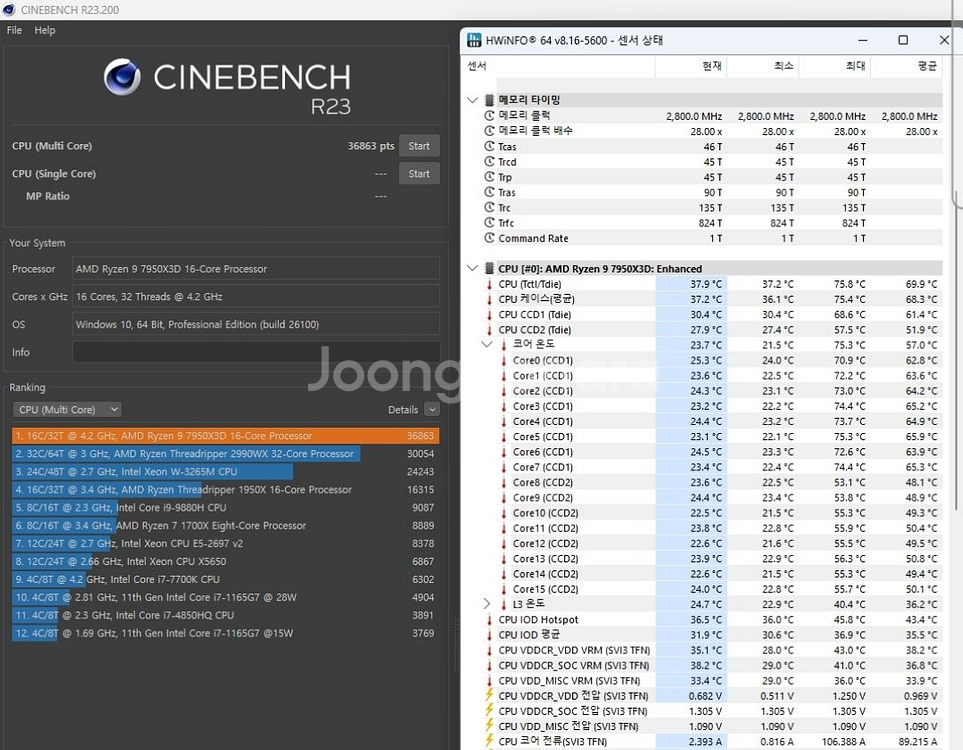The image size is (963, 750).
Task: Click the clock icon beside Tras
Action: coord(489,192)
